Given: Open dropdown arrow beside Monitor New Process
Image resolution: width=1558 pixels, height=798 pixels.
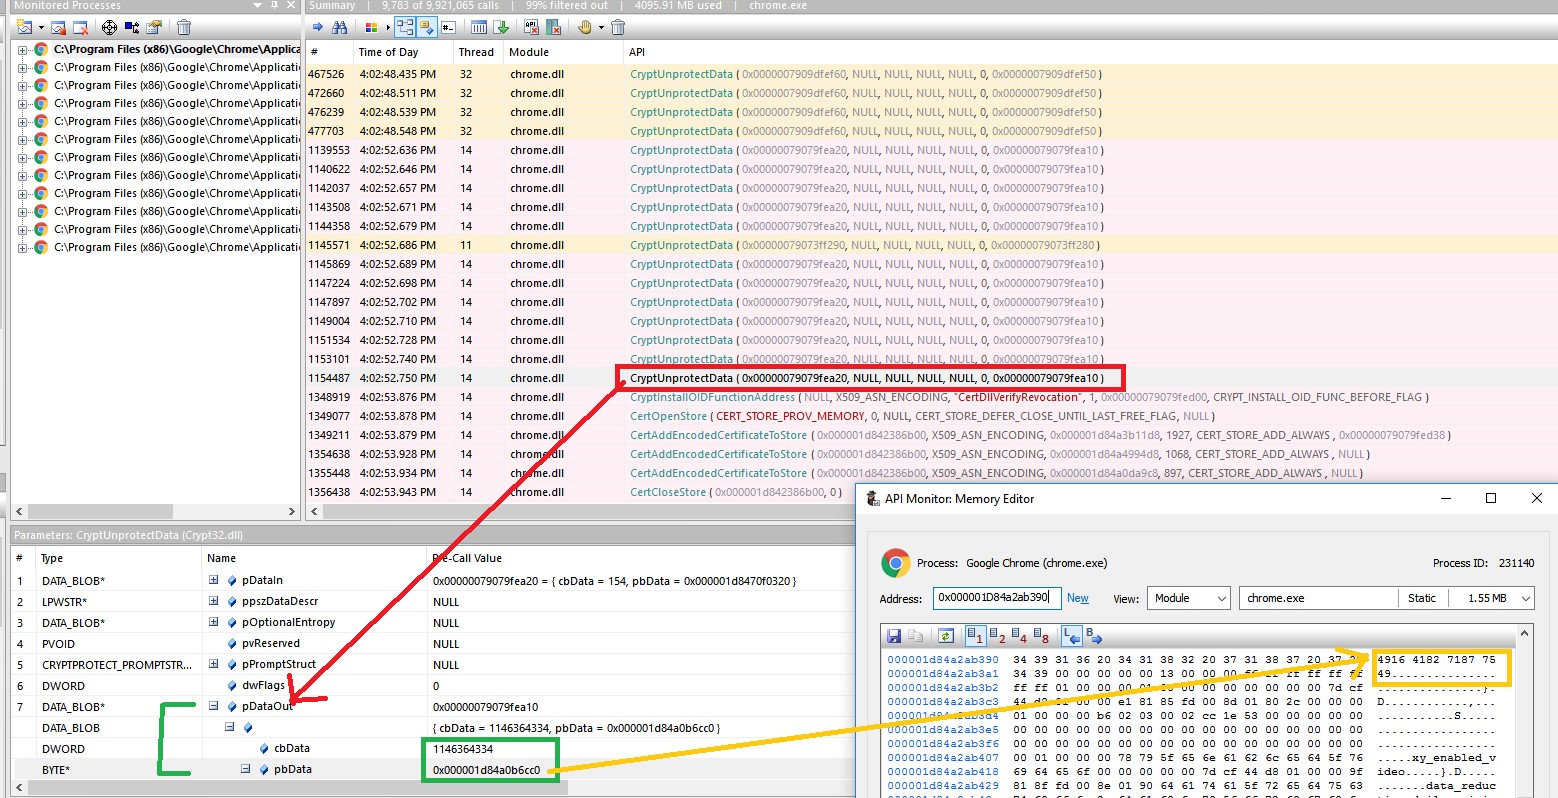Looking at the screenshot, I should (41, 27).
